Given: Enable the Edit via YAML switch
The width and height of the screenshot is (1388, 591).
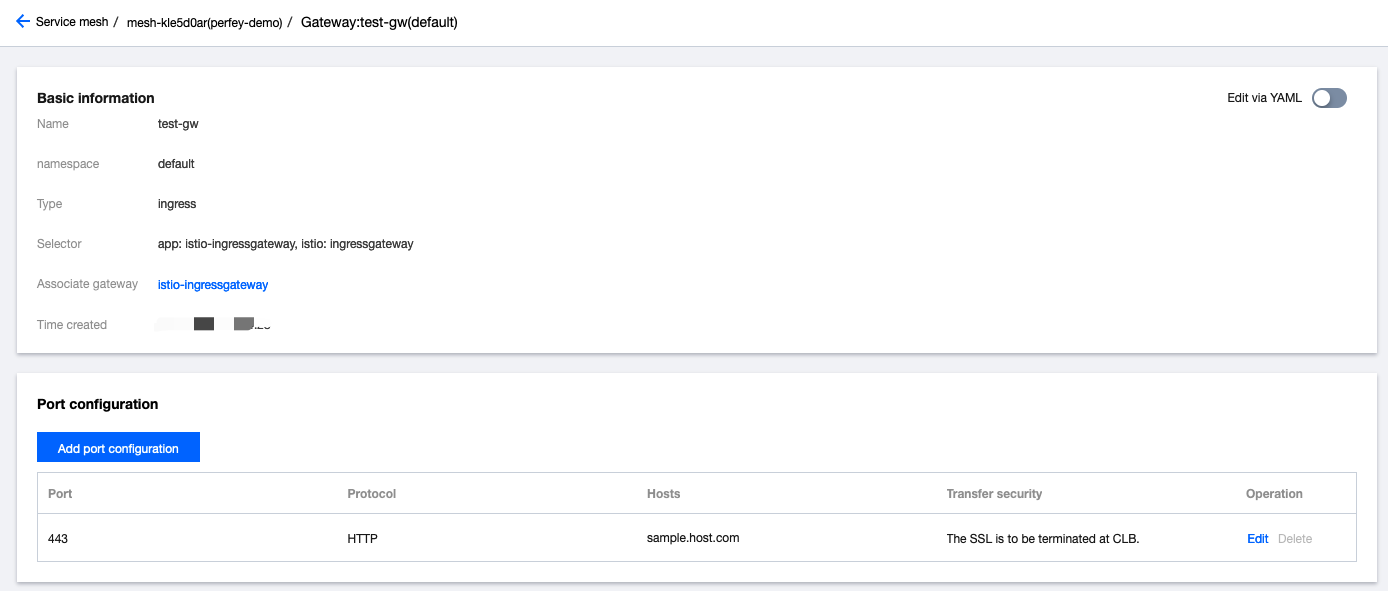Looking at the screenshot, I should [x=1329, y=98].
